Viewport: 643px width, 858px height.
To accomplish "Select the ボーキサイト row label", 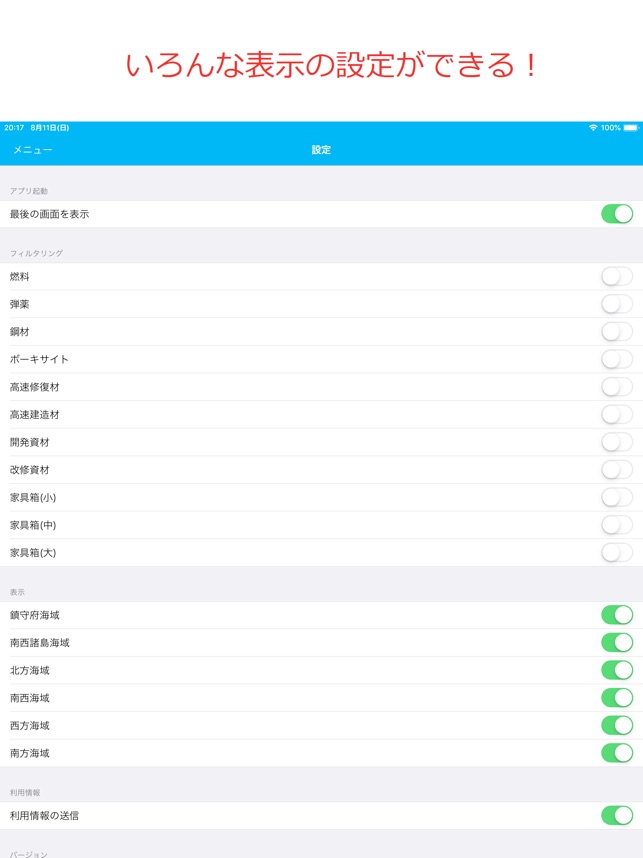I will [39, 360].
